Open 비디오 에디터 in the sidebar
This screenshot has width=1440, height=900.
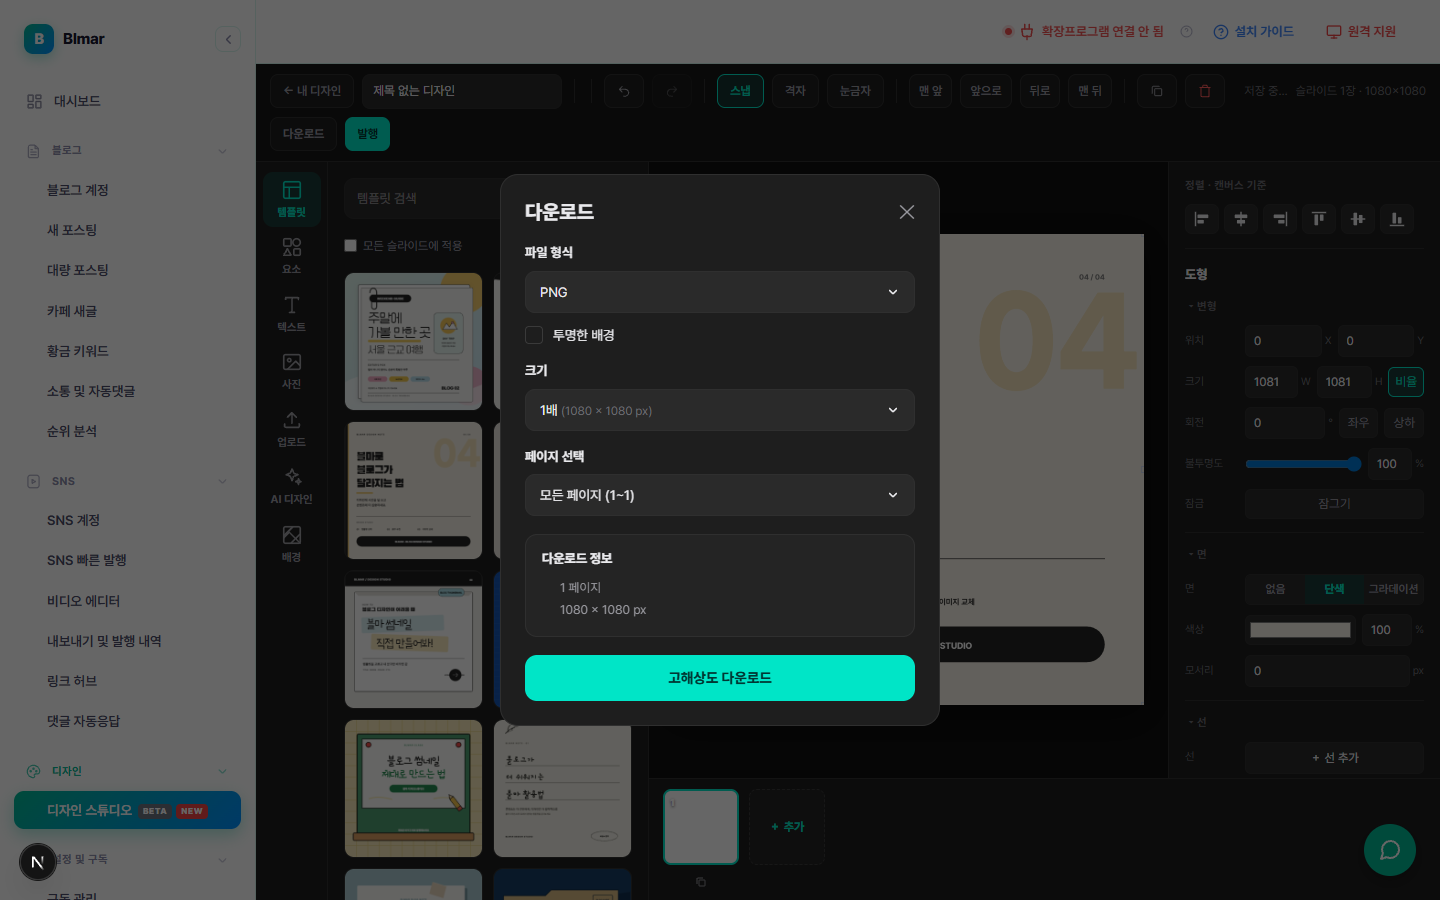point(84,601)
